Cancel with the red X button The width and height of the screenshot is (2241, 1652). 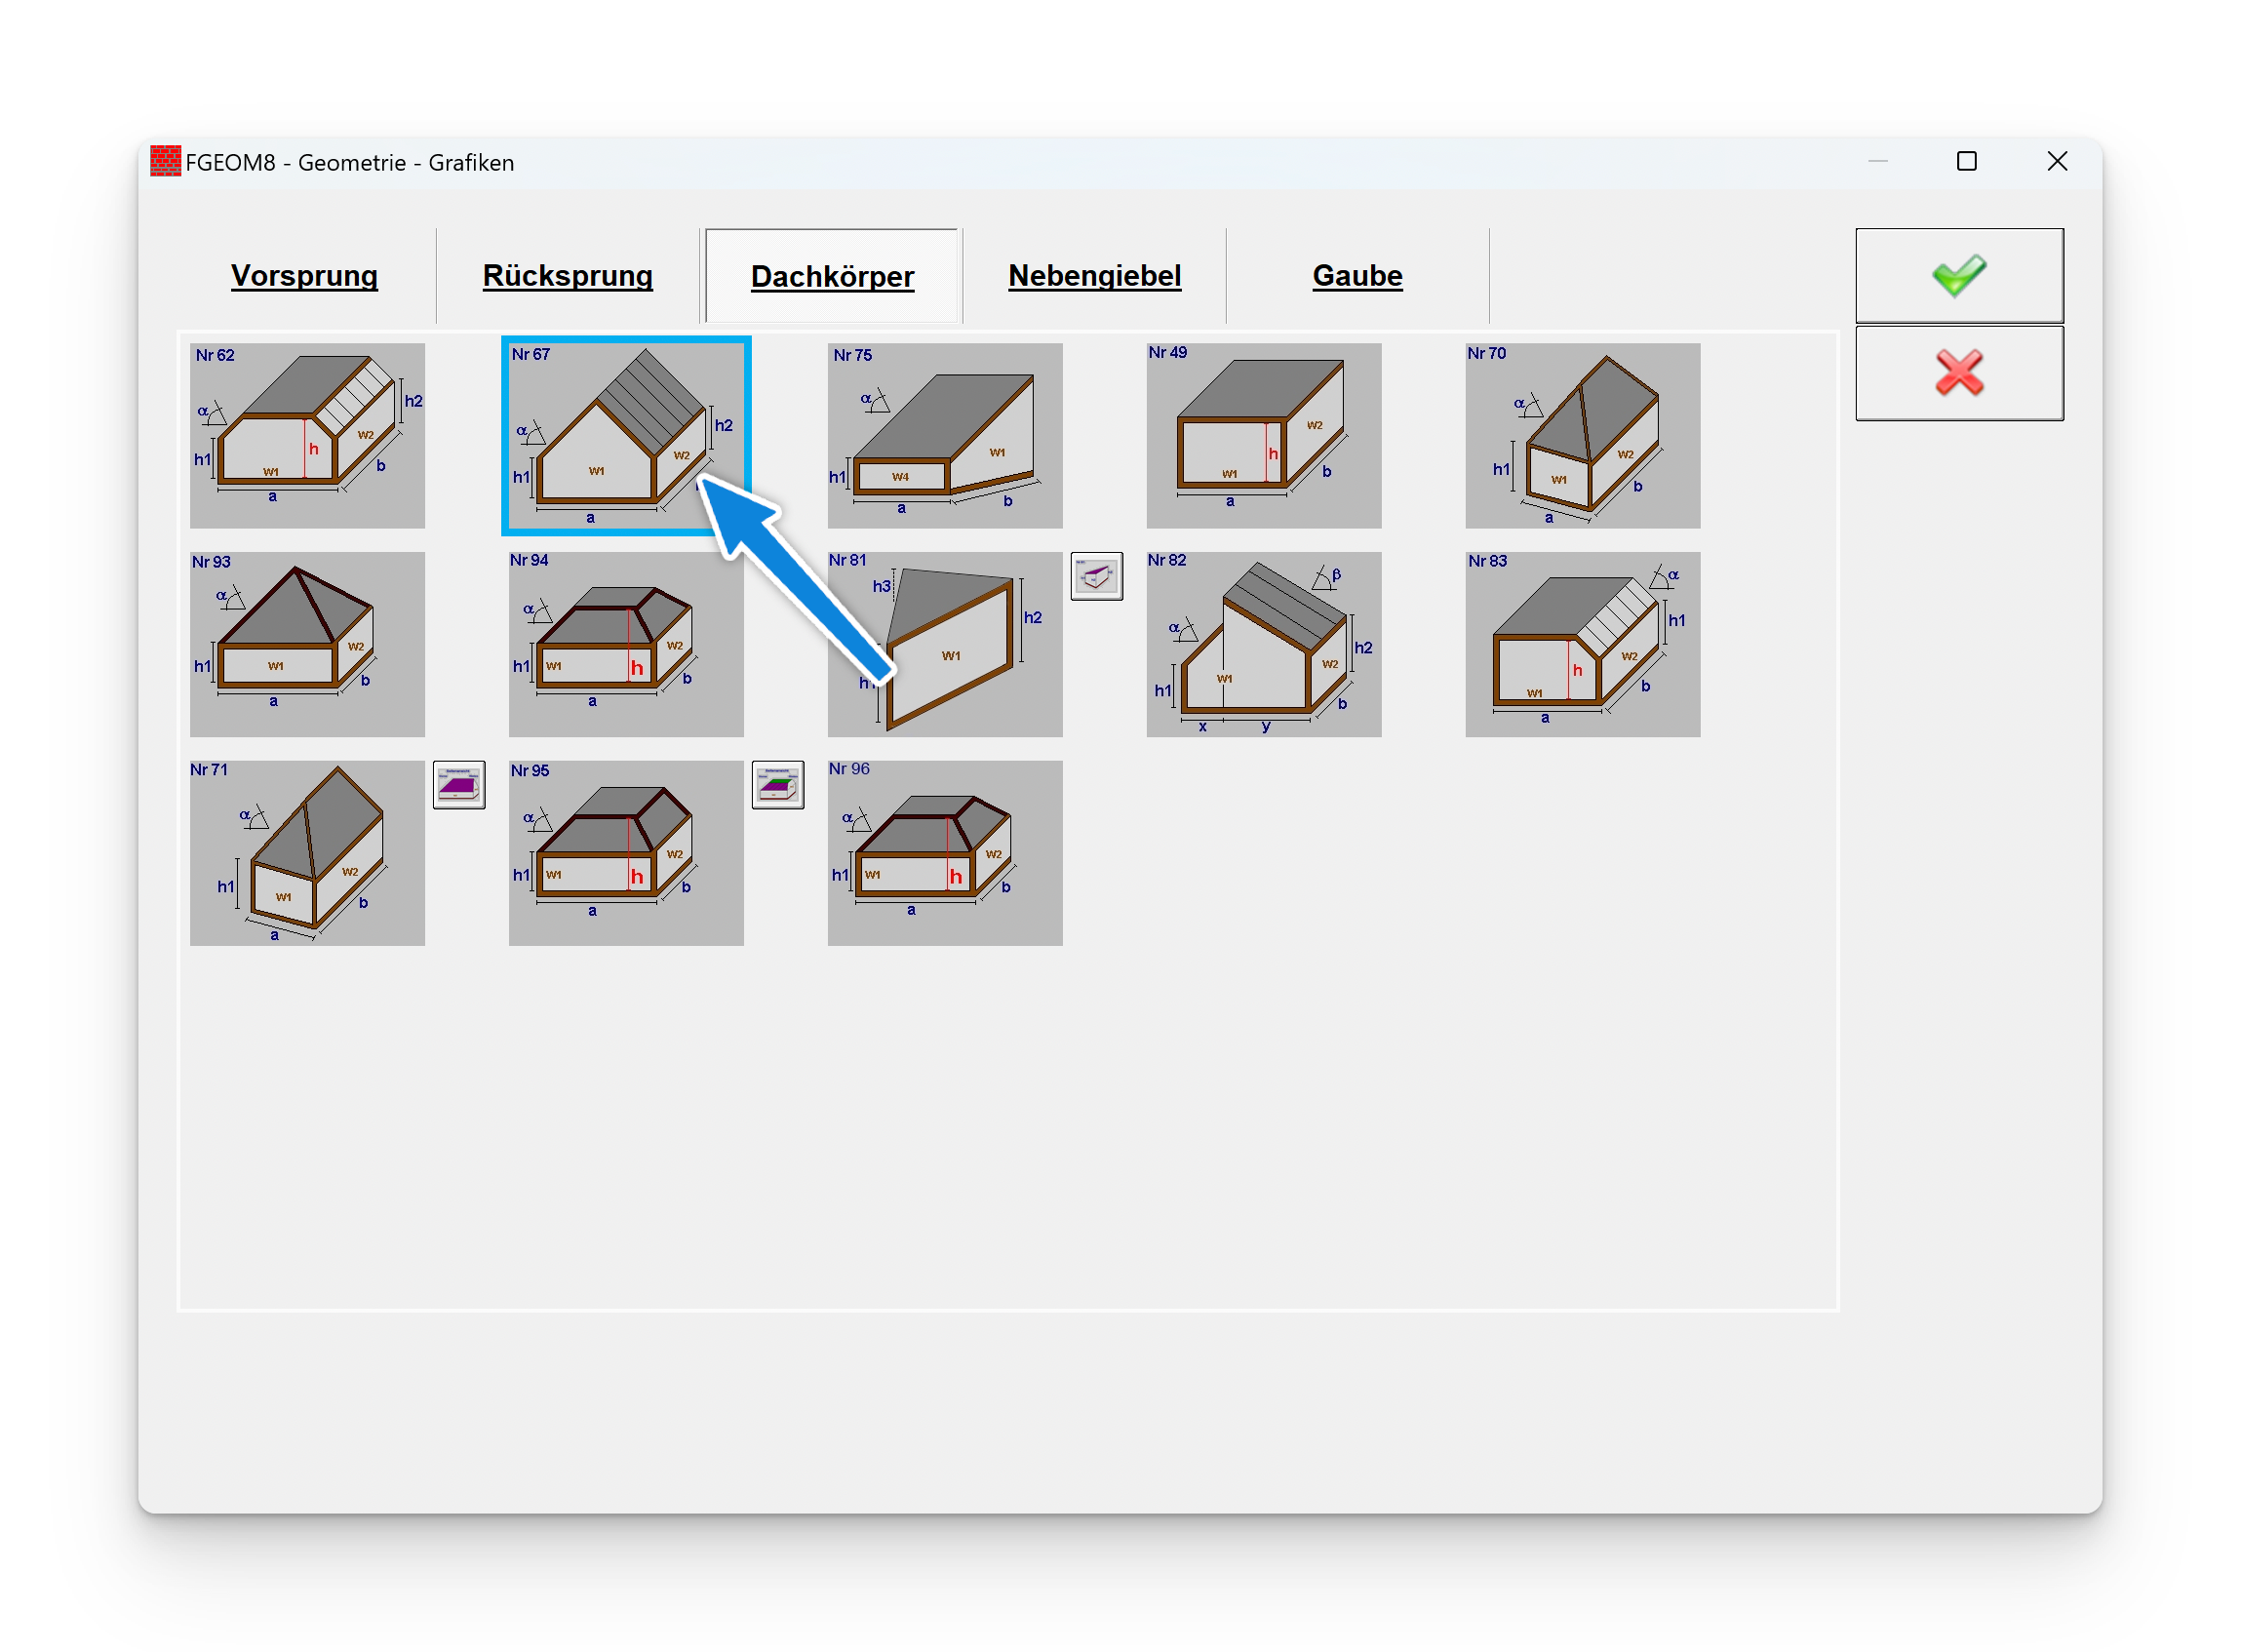(x=1958, y=373)
